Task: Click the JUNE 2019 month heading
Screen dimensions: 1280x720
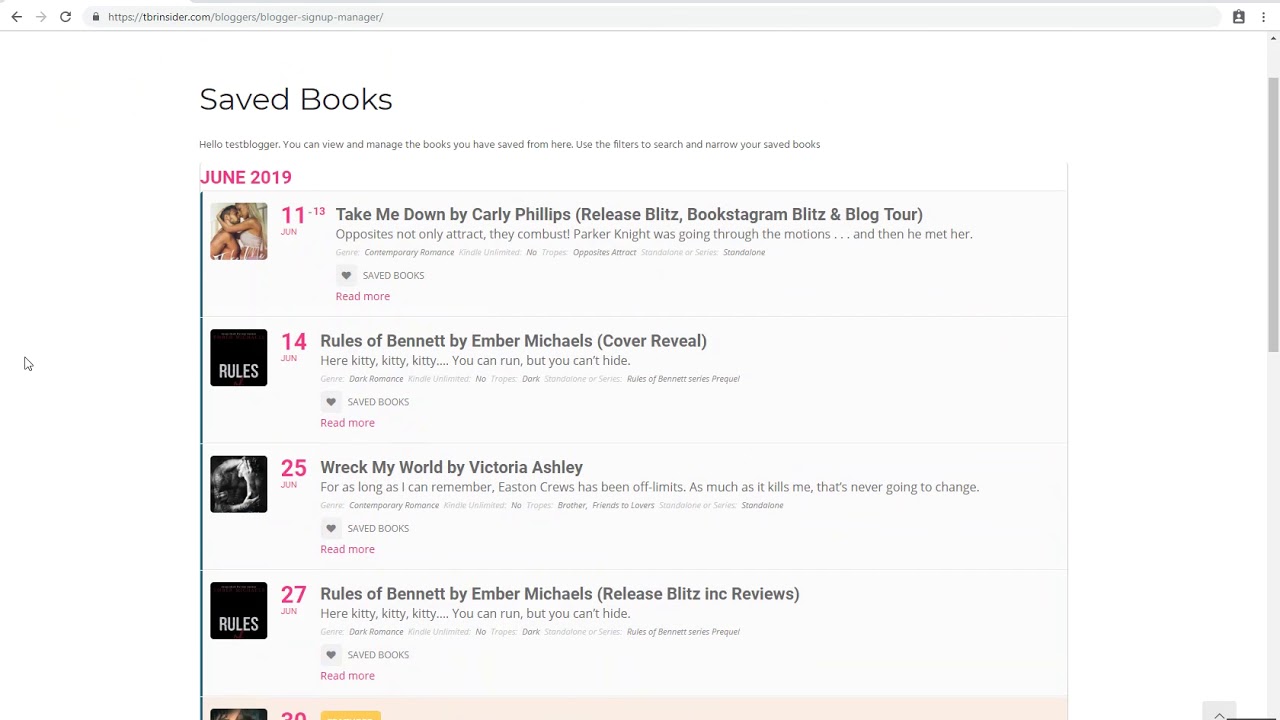Action: 246,177
